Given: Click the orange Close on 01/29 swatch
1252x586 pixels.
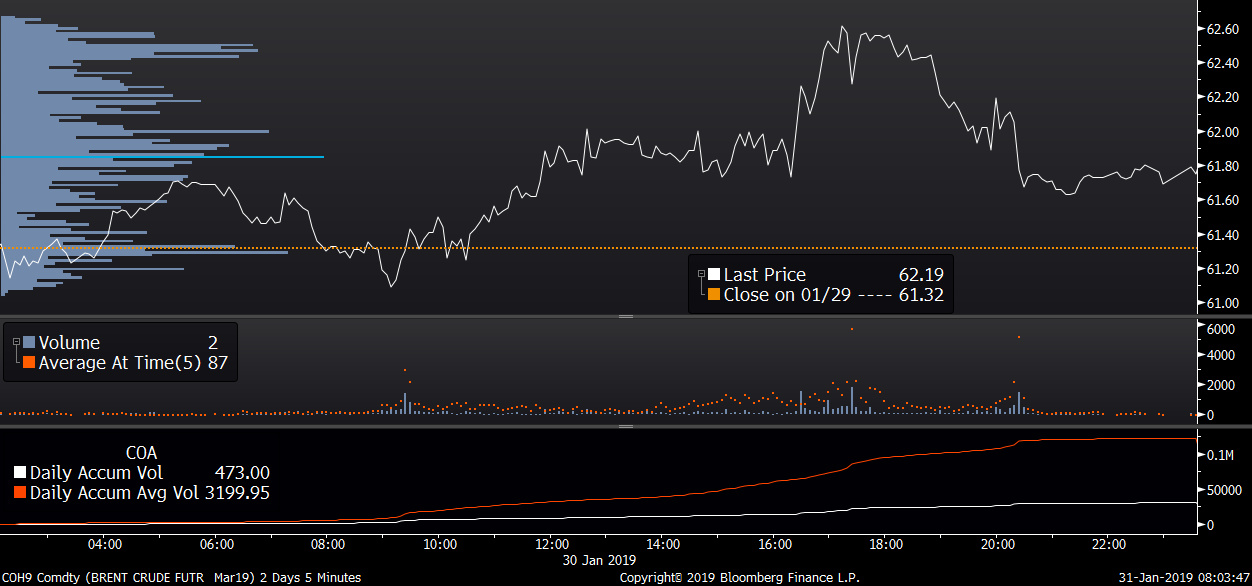Looking at the screenshot, I should 714,295.
